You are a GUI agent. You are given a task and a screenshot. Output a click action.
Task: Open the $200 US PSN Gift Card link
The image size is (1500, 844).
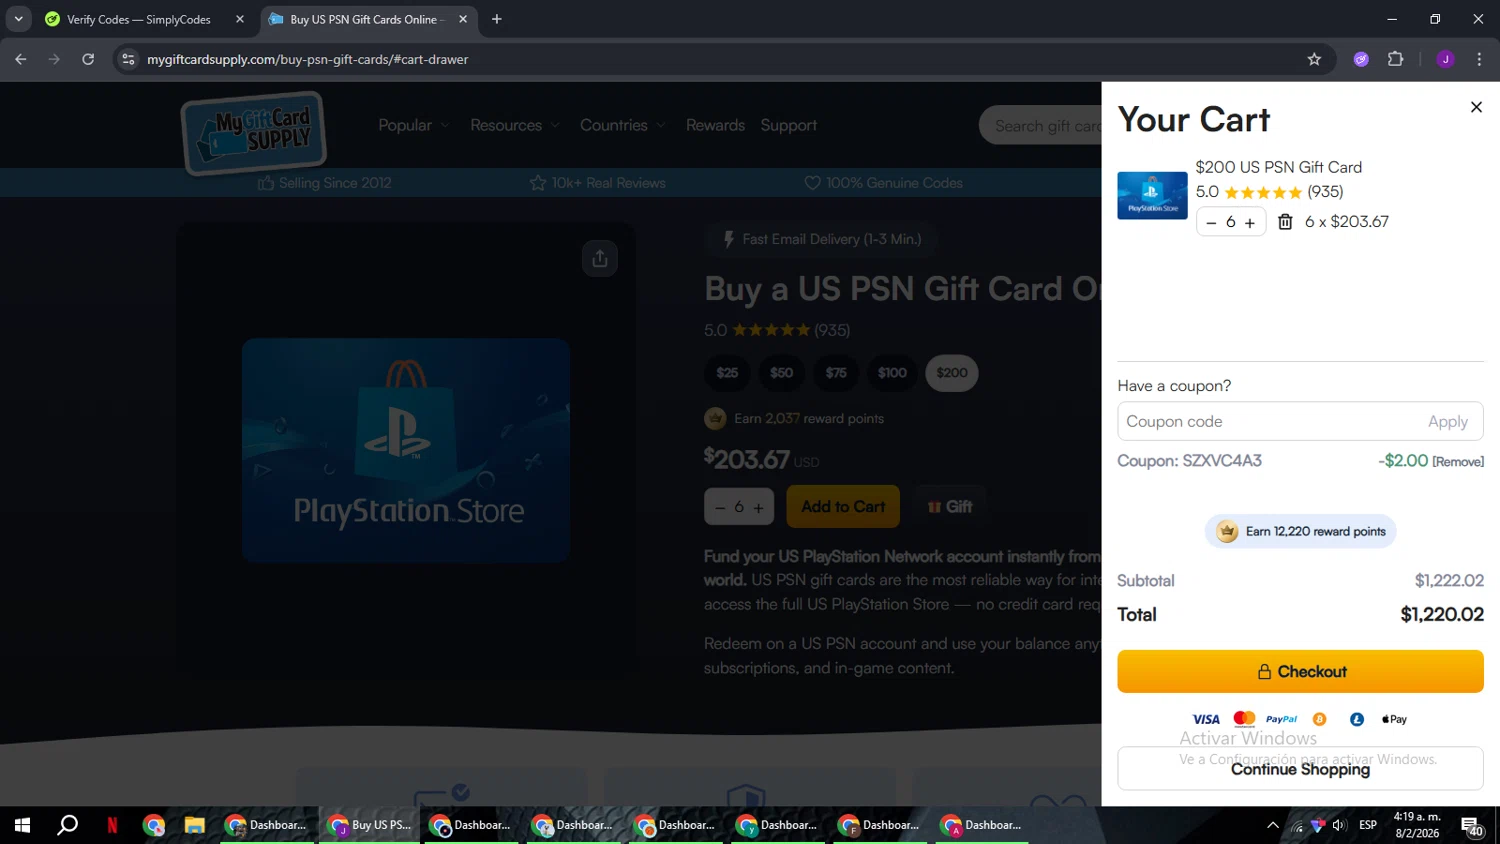[x=1278, y=167]
